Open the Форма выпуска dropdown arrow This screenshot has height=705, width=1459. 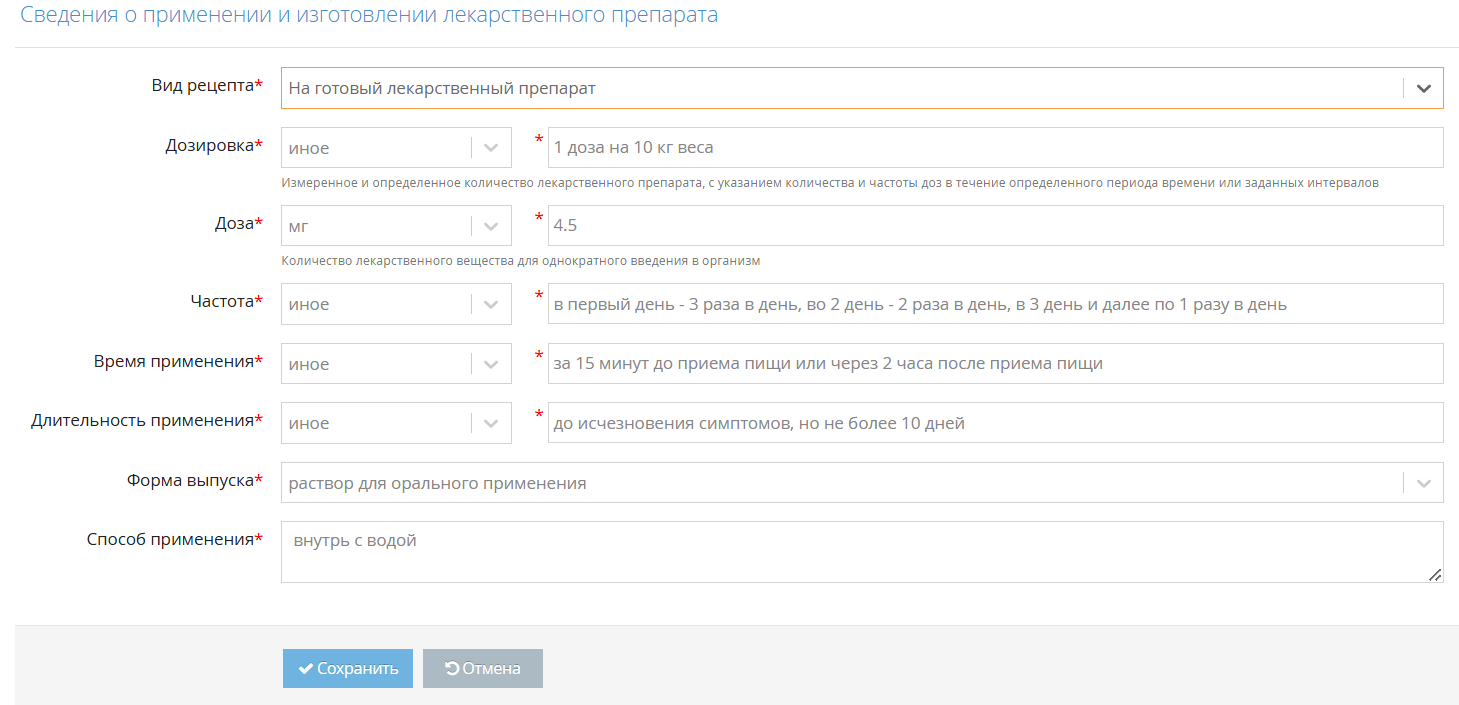(1423, 483)
